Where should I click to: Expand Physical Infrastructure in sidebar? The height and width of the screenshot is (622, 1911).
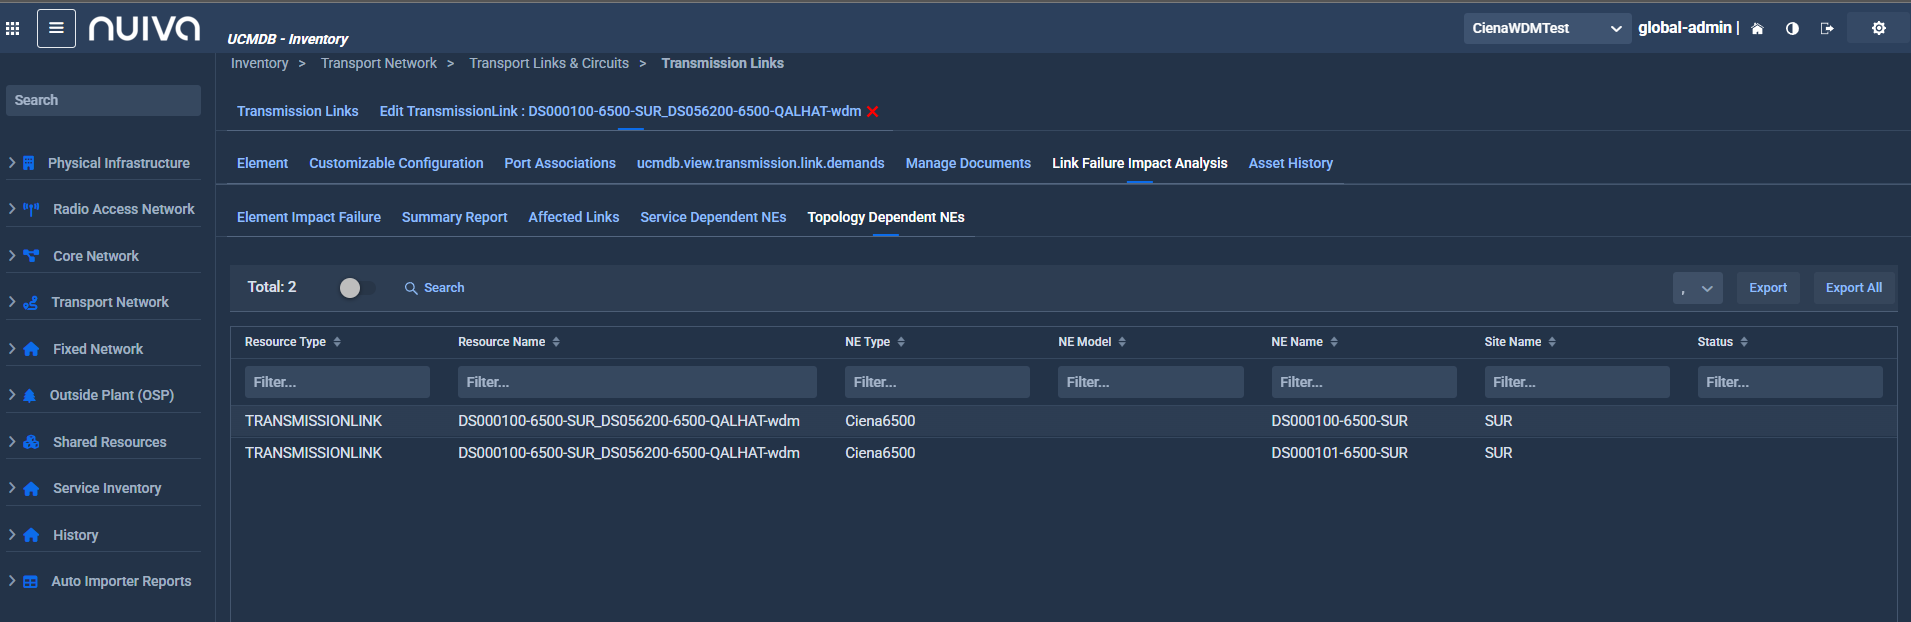coord(118,163)
